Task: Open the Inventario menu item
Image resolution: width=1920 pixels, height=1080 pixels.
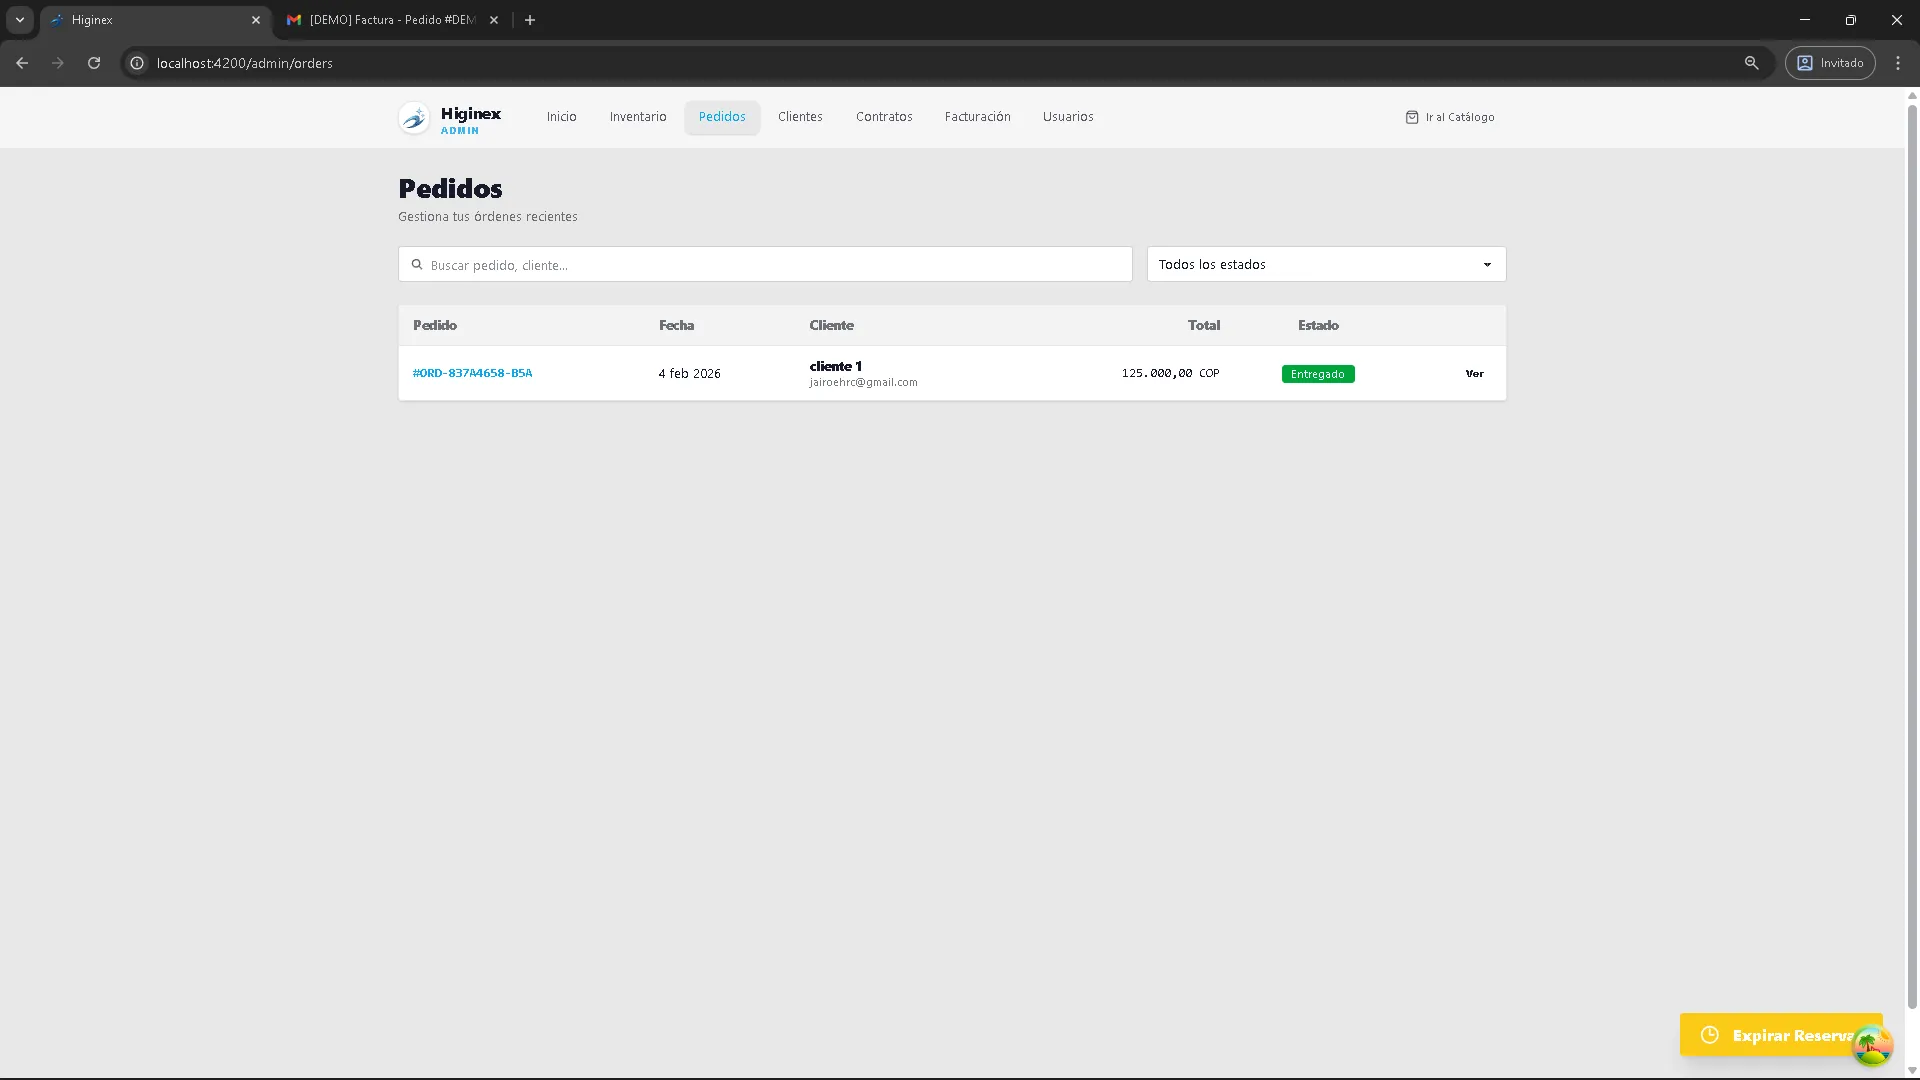Action: click(638, 117)
